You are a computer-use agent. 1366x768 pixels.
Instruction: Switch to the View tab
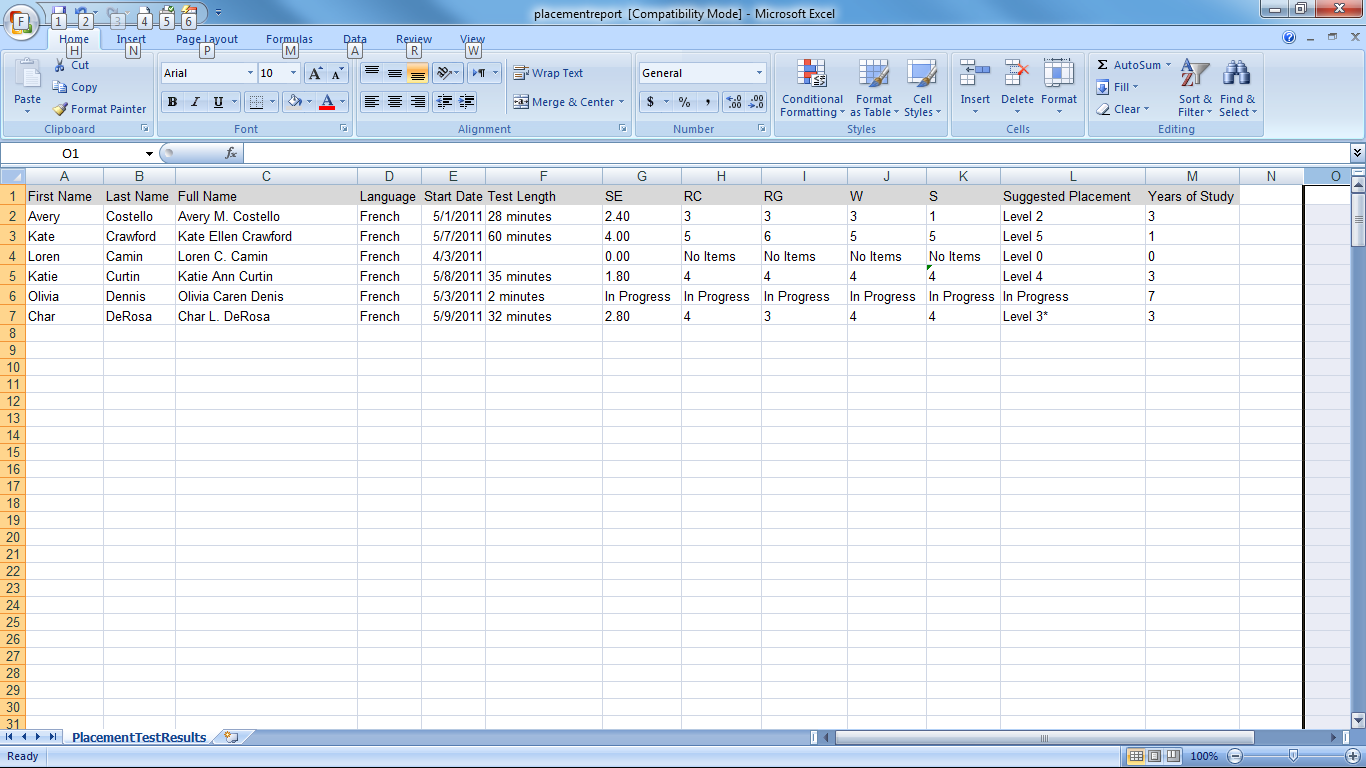[472, 40]
